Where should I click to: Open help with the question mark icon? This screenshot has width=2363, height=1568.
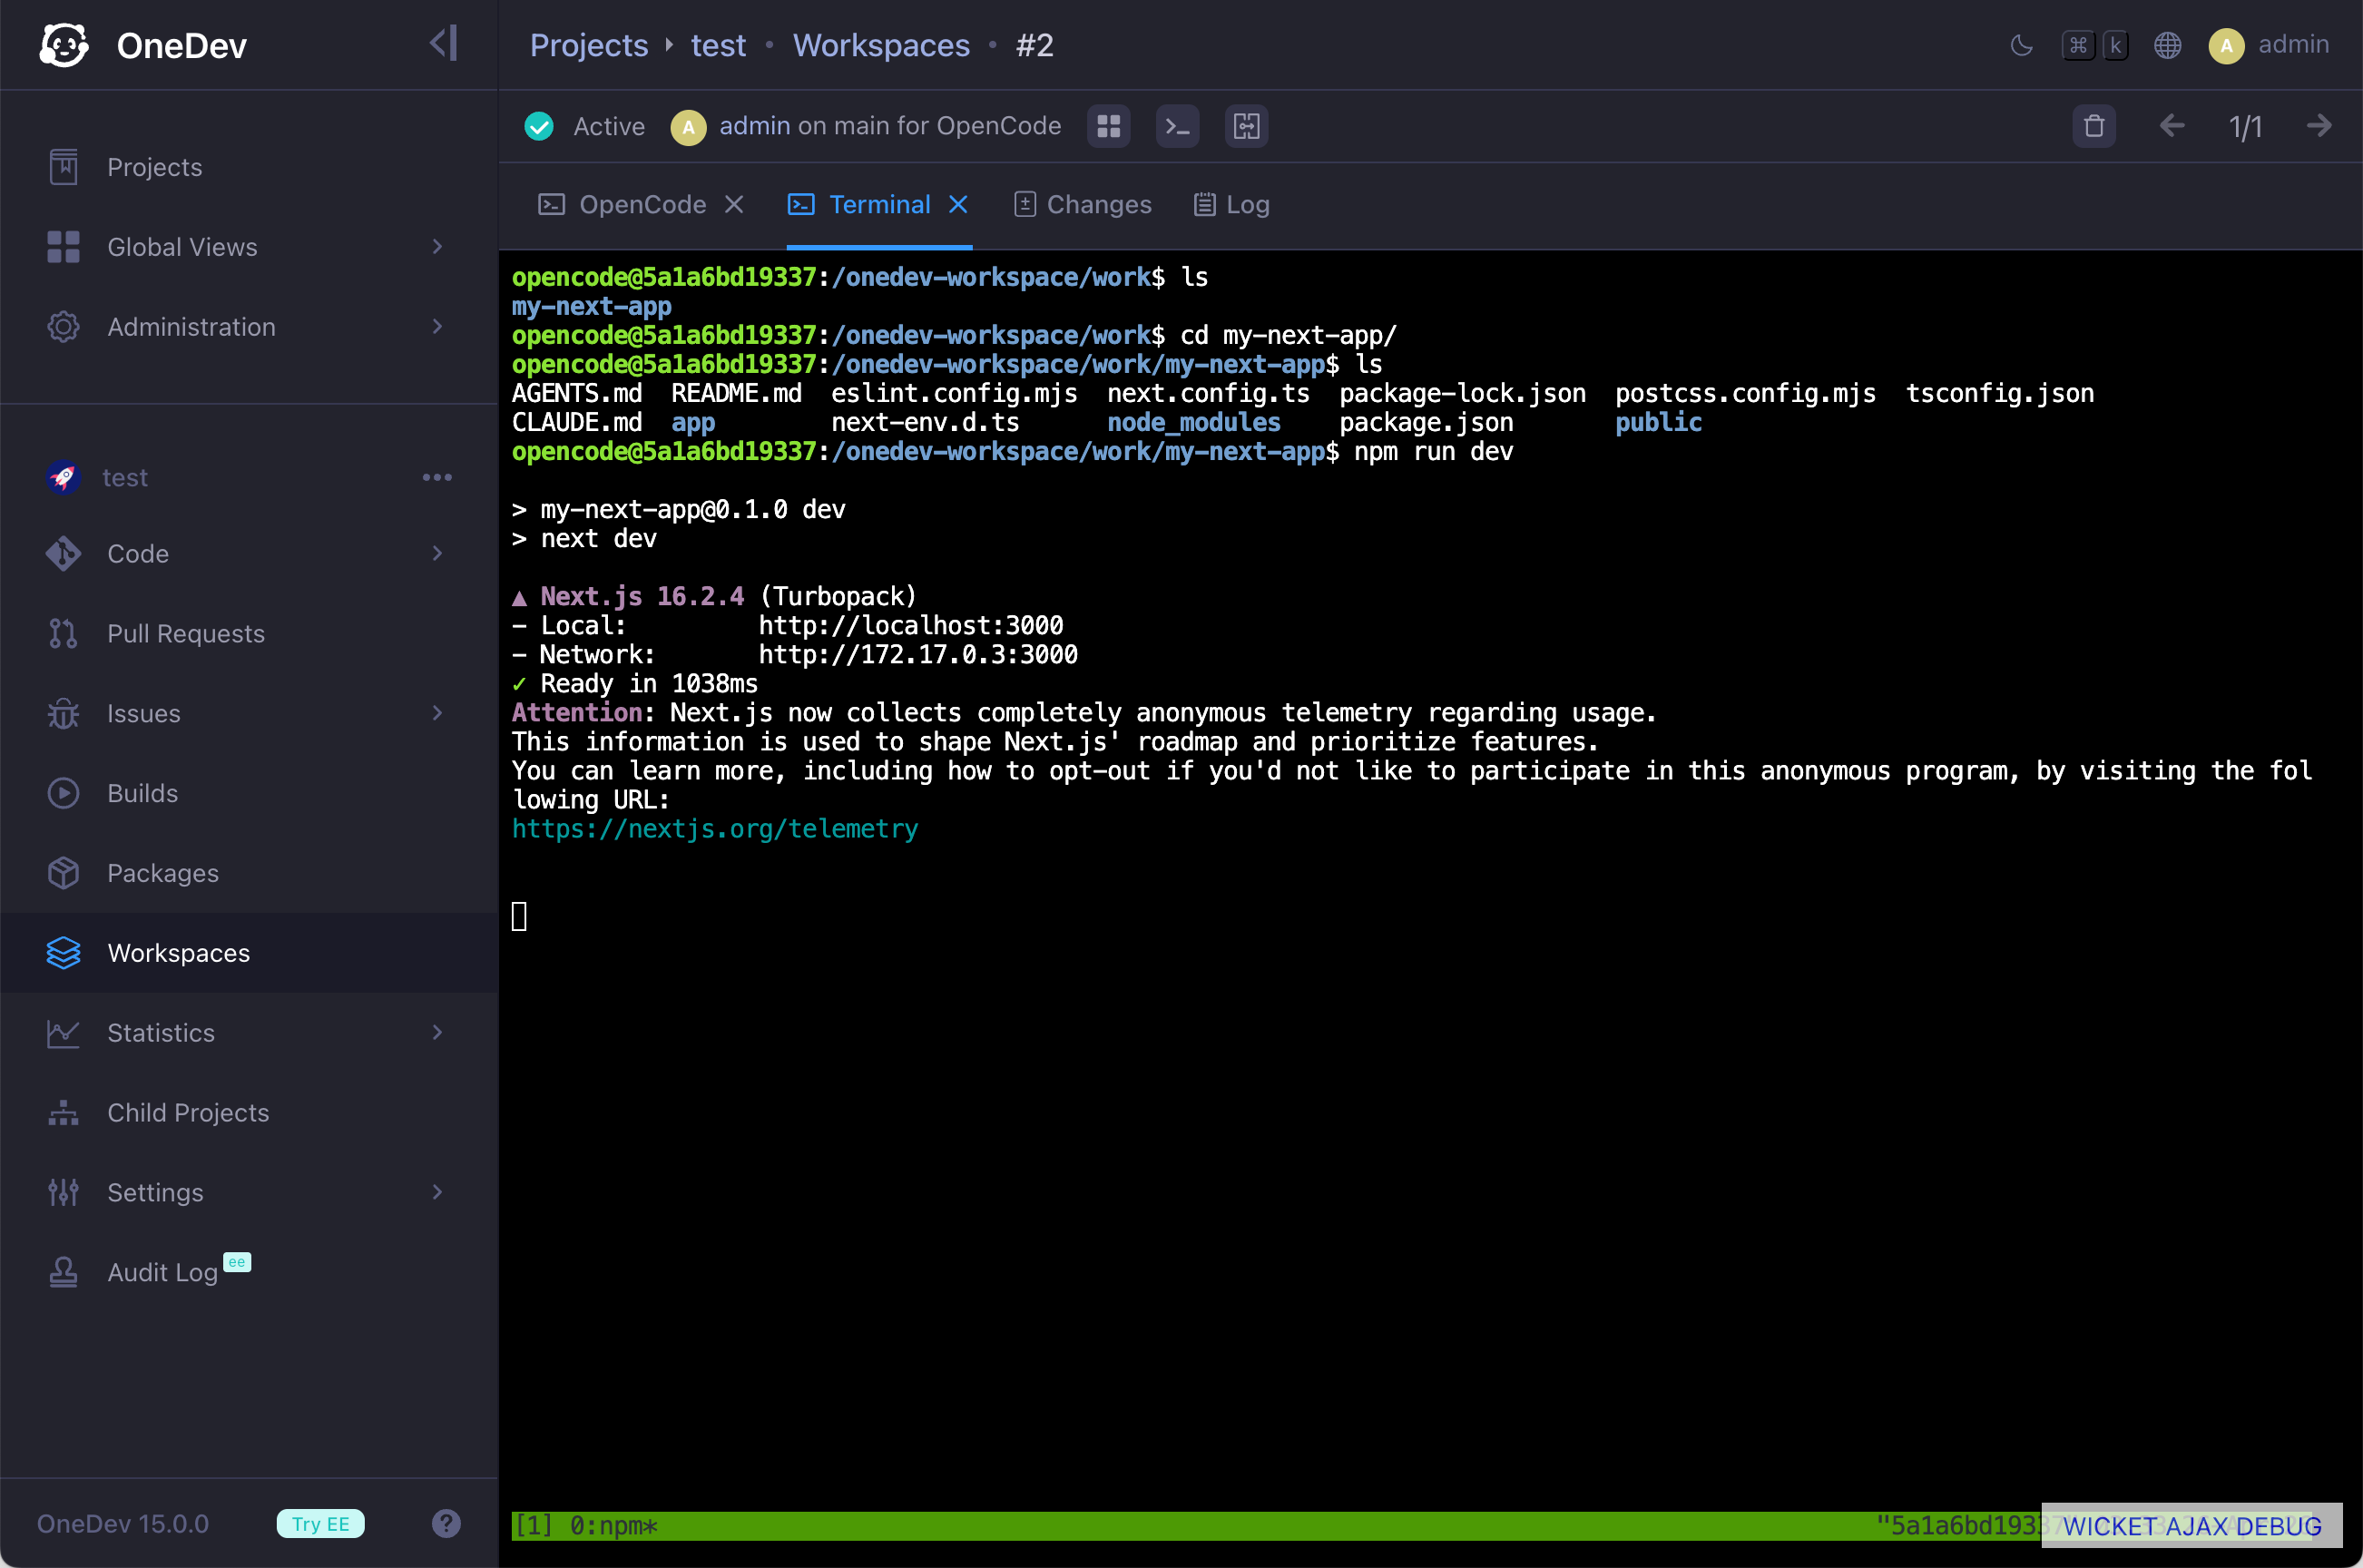coord(446,1524)
